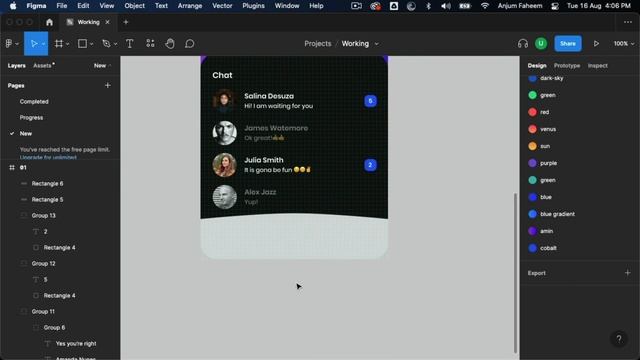Go to the Figma home icon
This screenshot has width=640, height=360.
coord(49,22)
